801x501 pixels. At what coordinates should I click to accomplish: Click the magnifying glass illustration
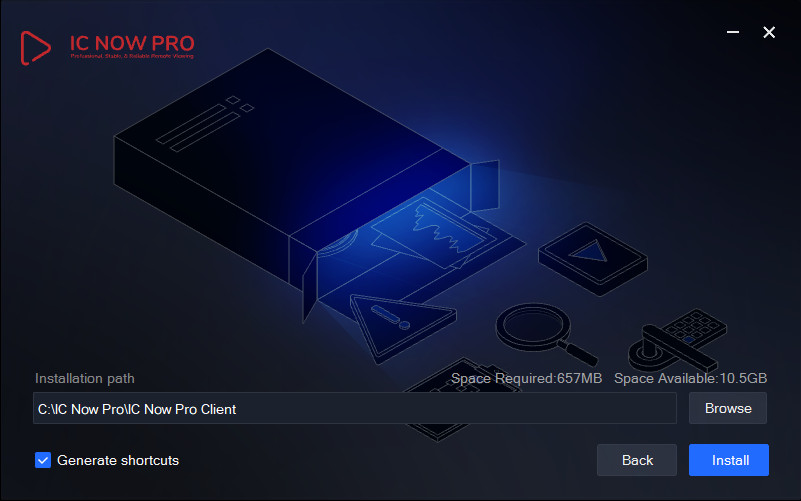click(x=545, y=334)
